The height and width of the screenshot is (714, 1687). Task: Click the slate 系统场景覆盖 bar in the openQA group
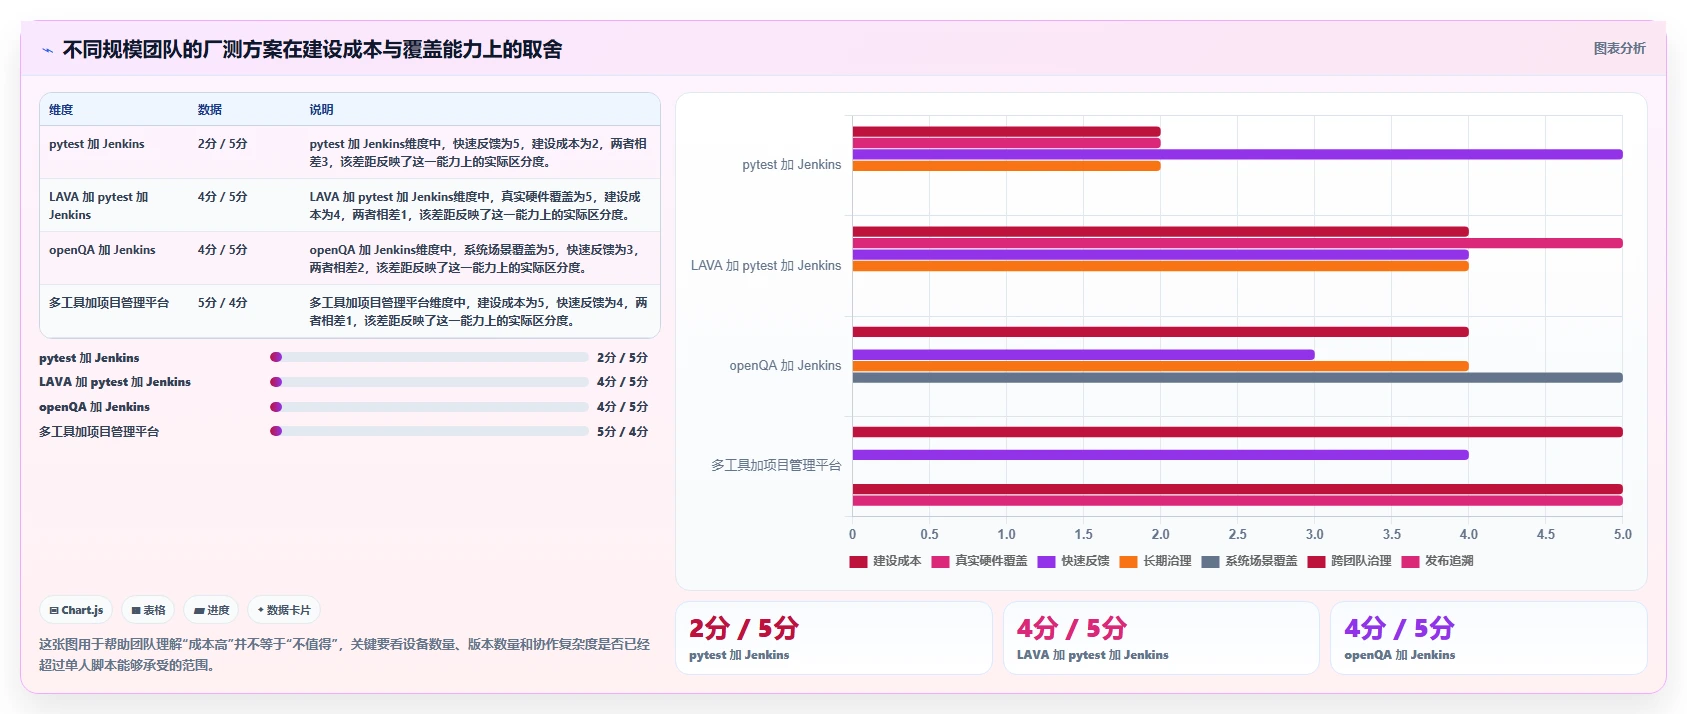click(1237, 377)
